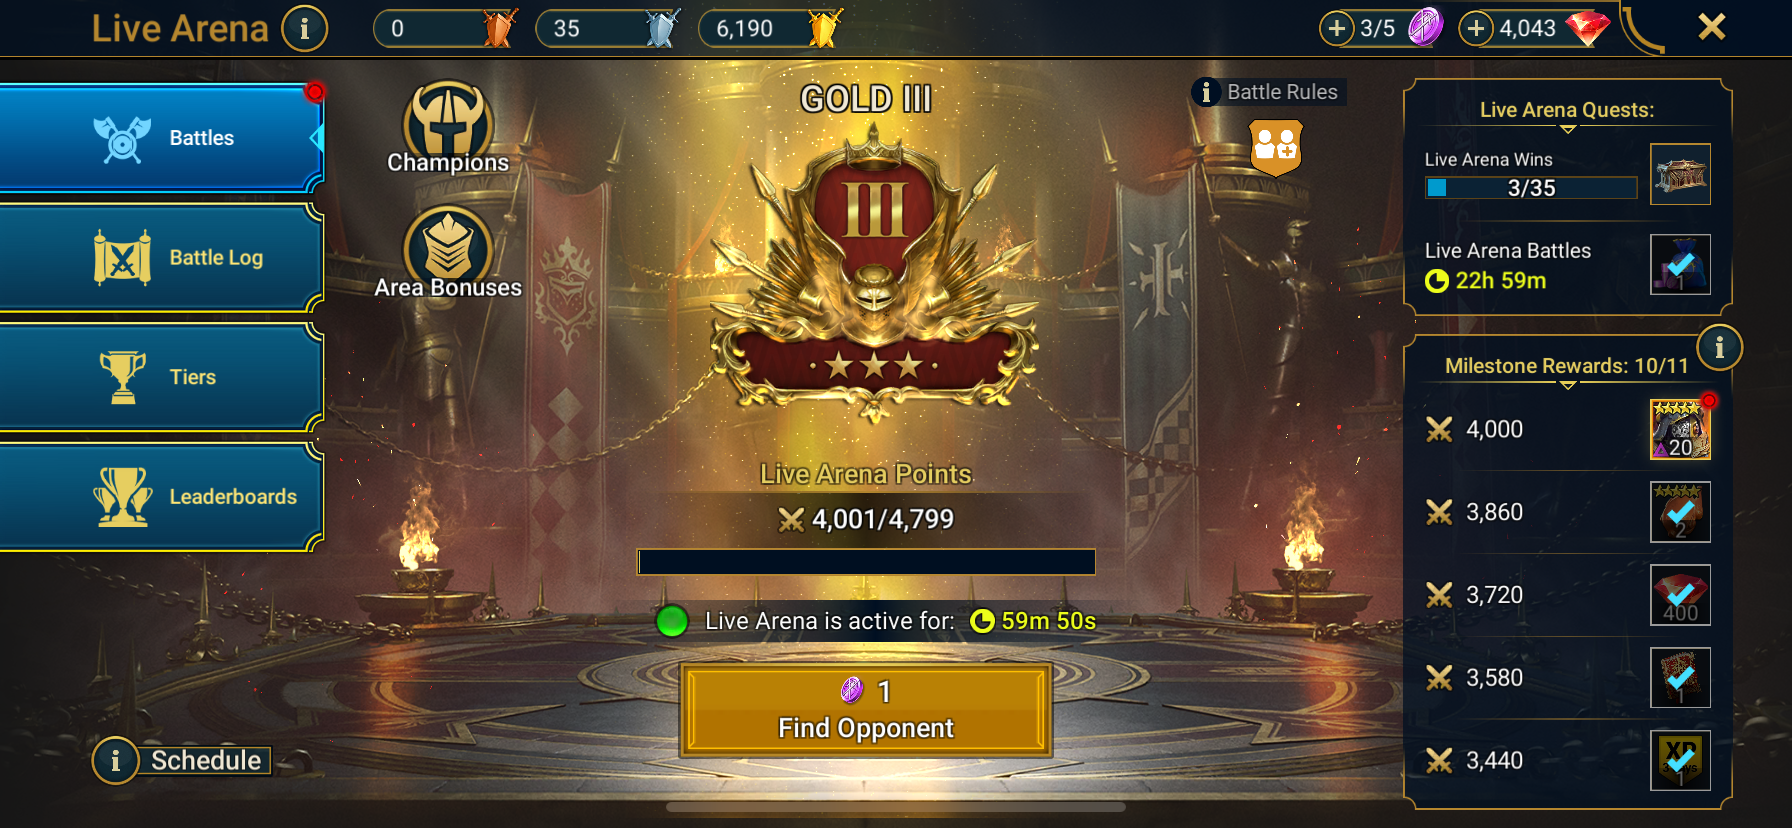This screenshot has width=1792, height=828.
Task: Open Milestone Rewards info icon
Action: click(1719, 348)
